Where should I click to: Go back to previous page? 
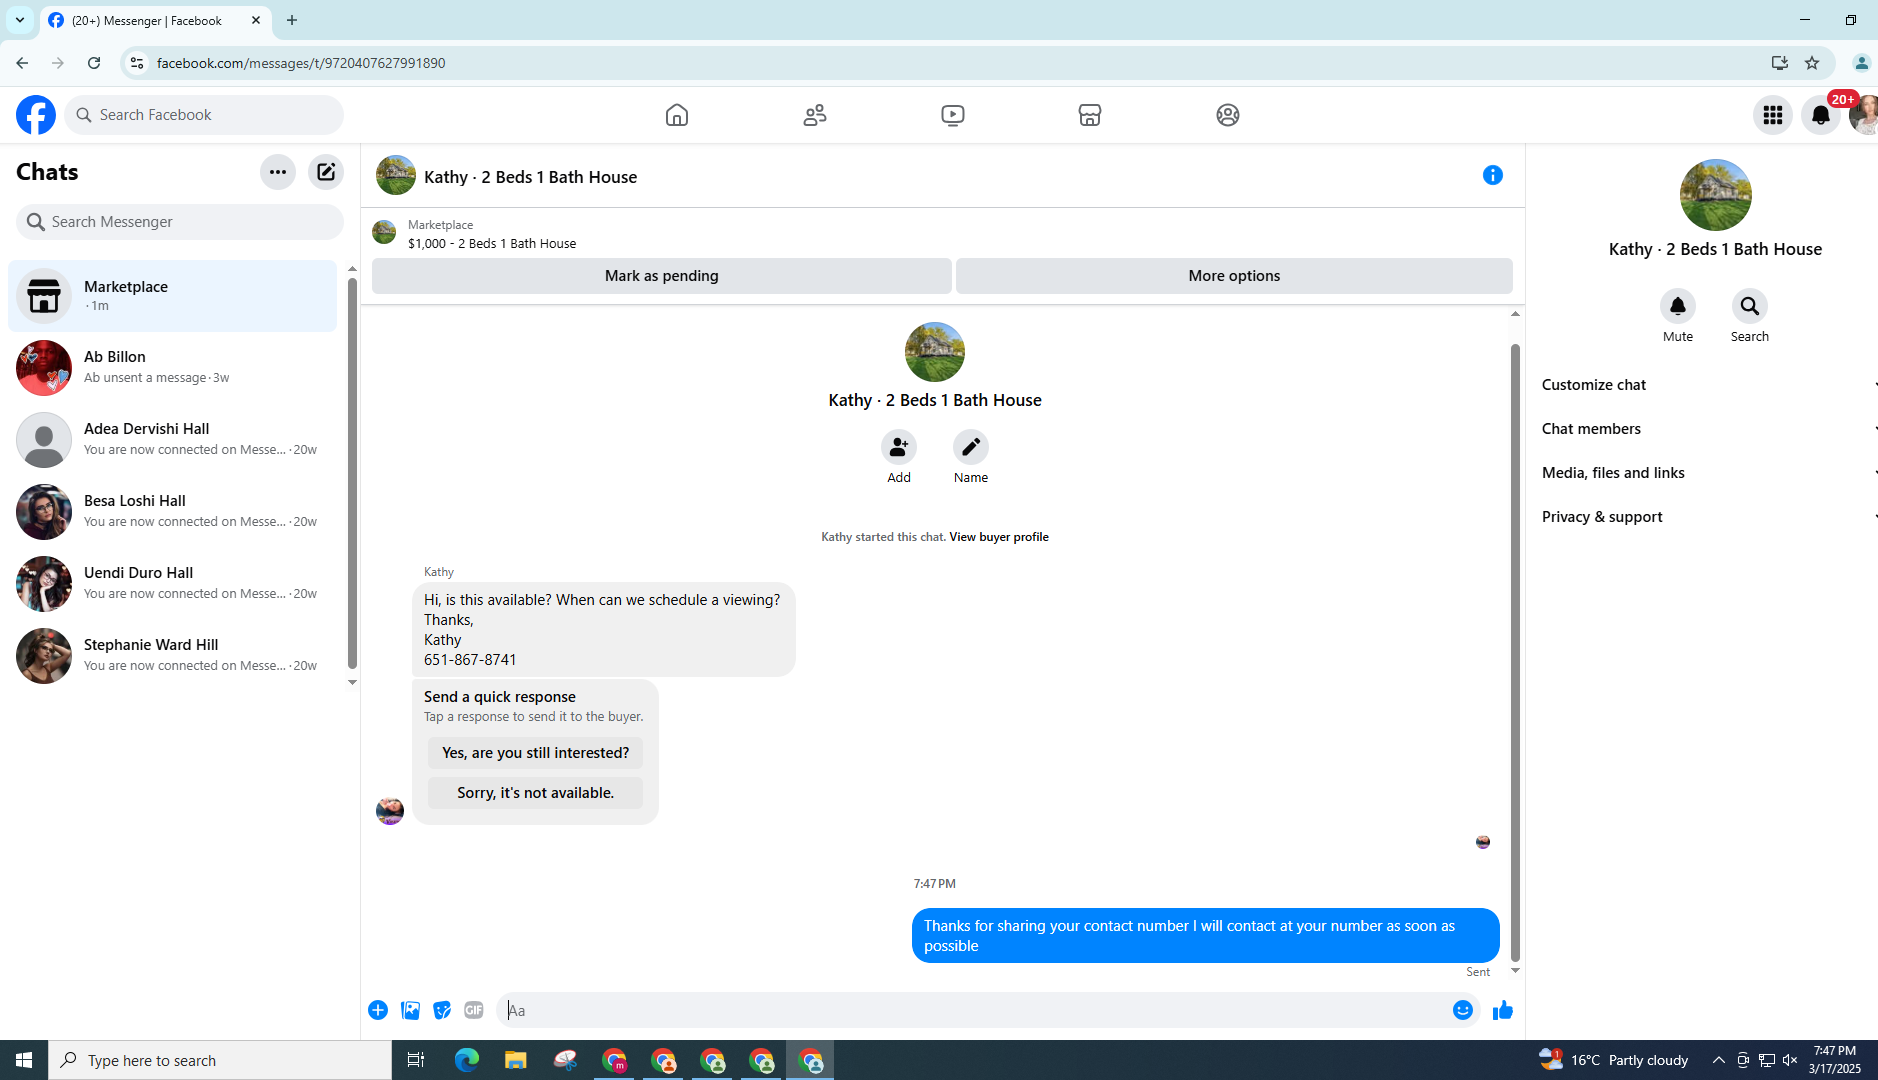(x=22, y=63)
